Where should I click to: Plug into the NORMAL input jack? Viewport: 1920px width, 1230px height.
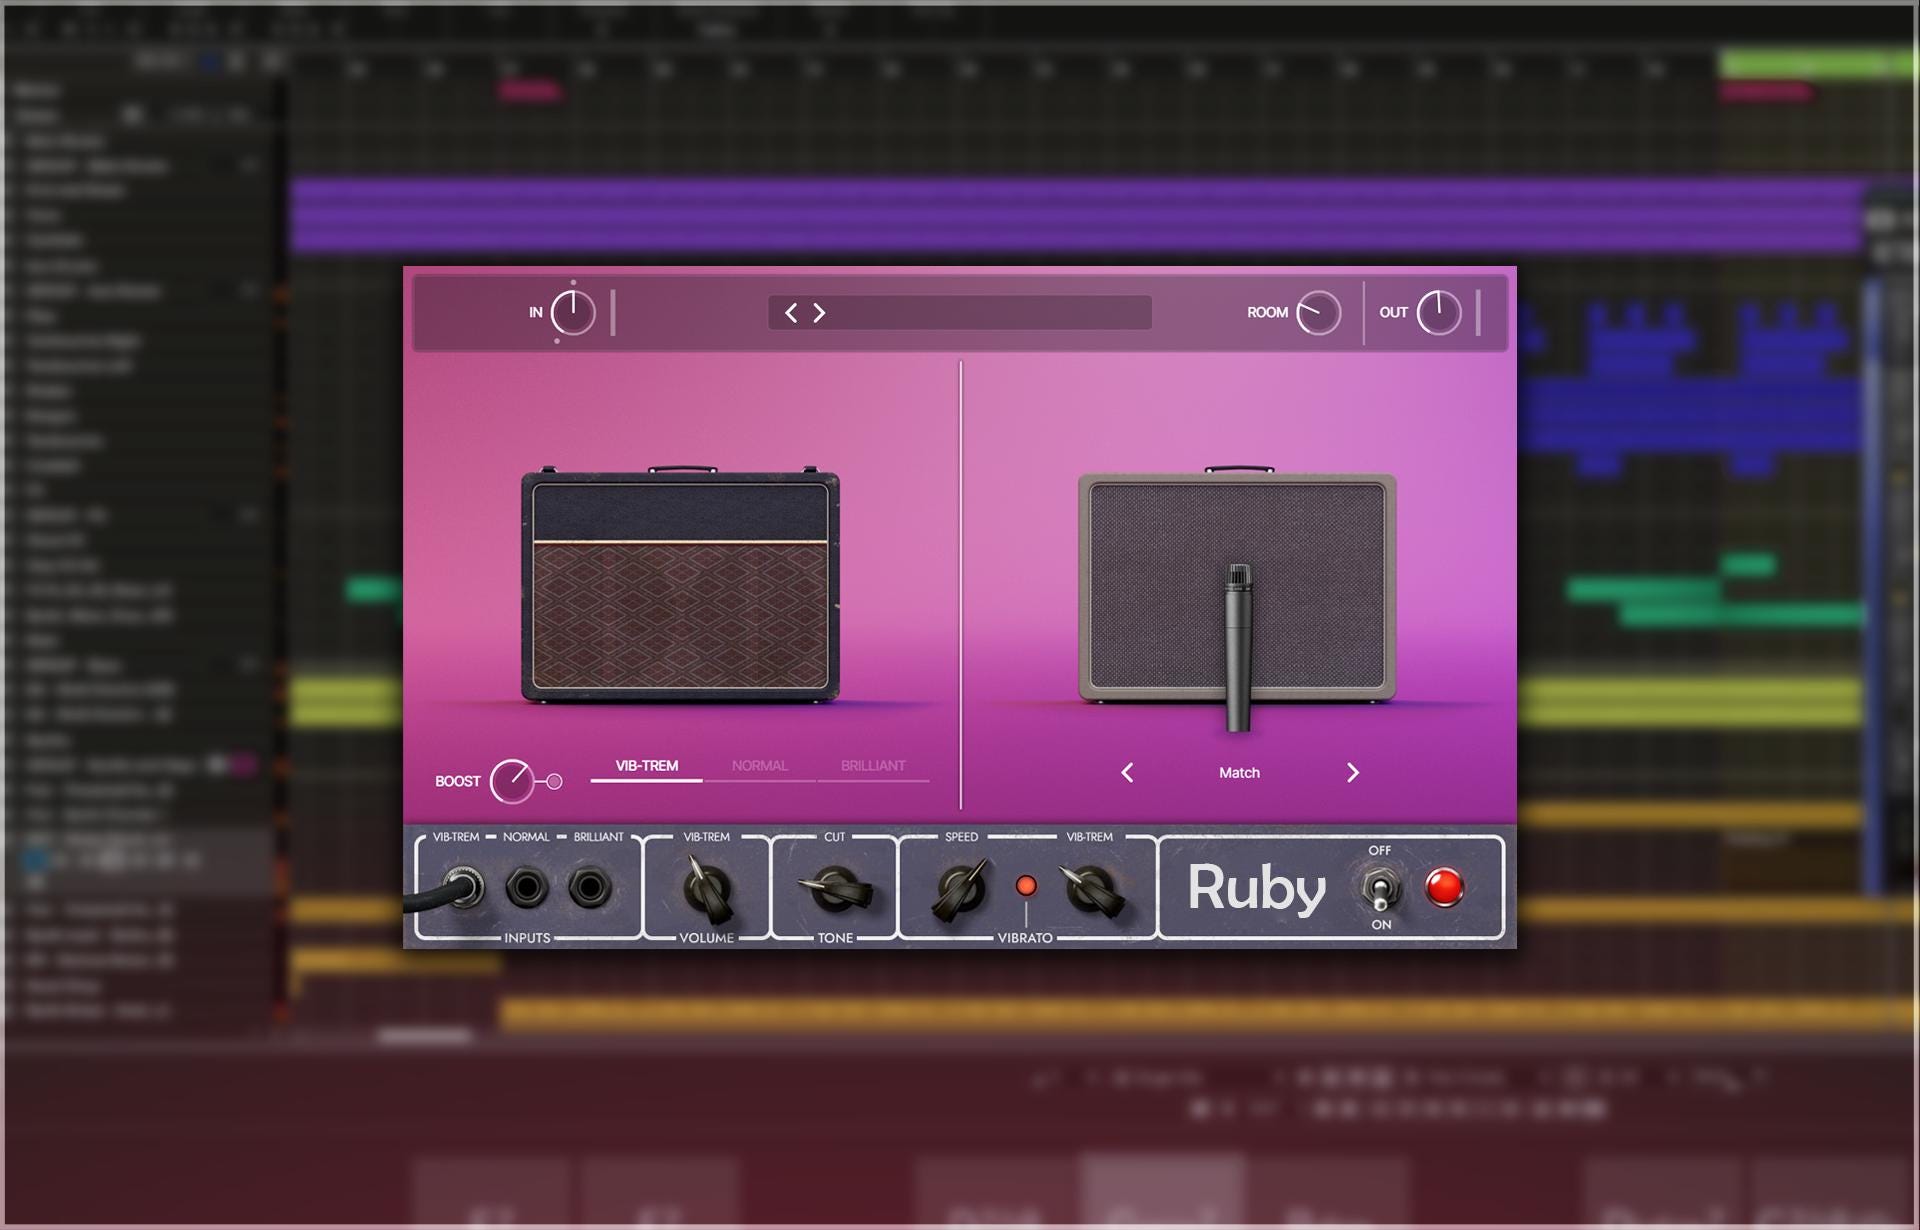(526, 888)
